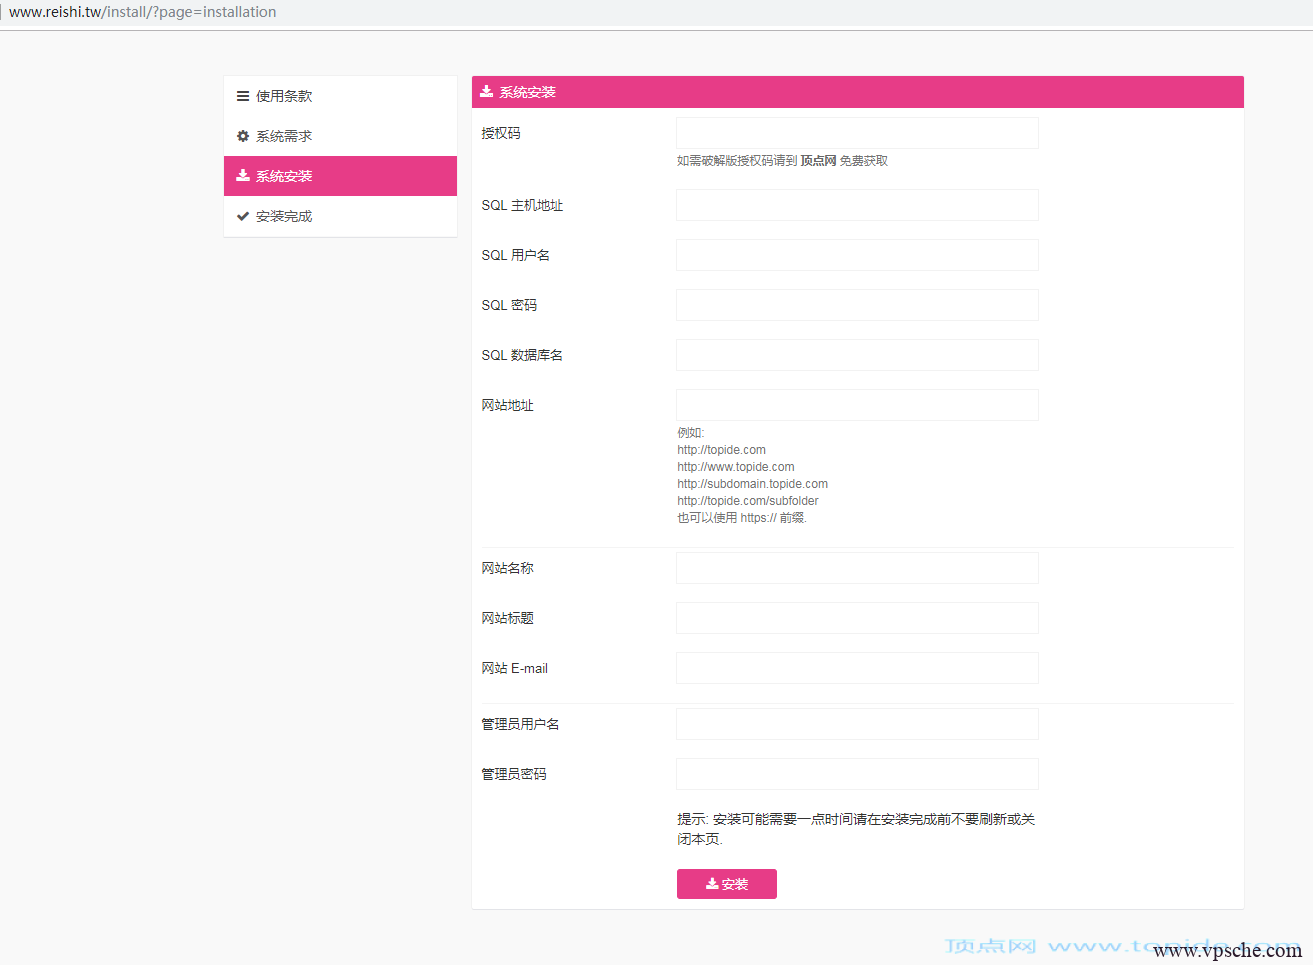
Task: Click the SQL 数据库名 field
Action: point(857,355)
